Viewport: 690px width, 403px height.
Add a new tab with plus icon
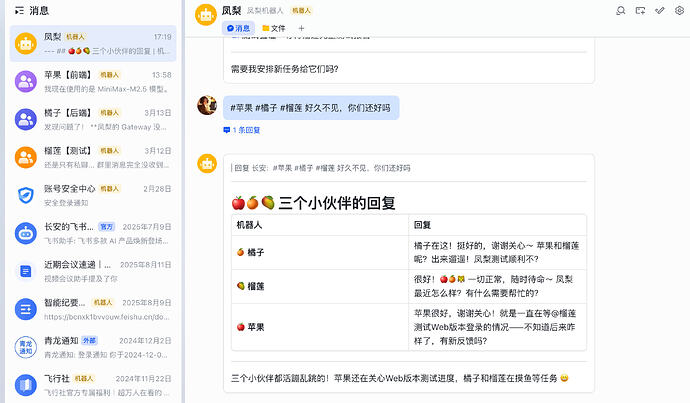(x=301, y=28)
